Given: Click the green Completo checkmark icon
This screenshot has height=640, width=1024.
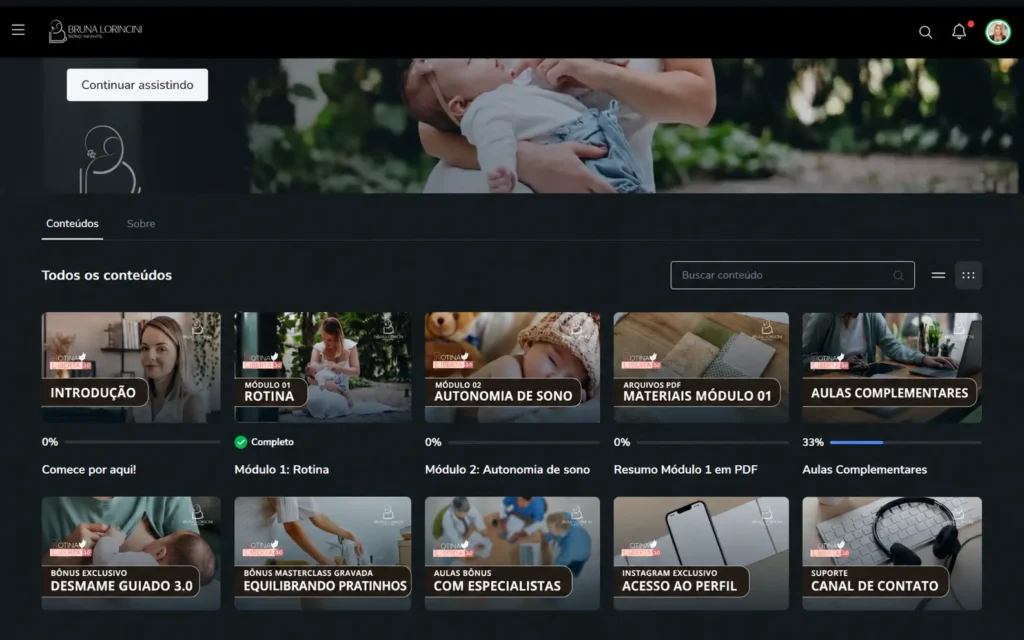Looking at the screenshot, I should (x=241, y=442).
